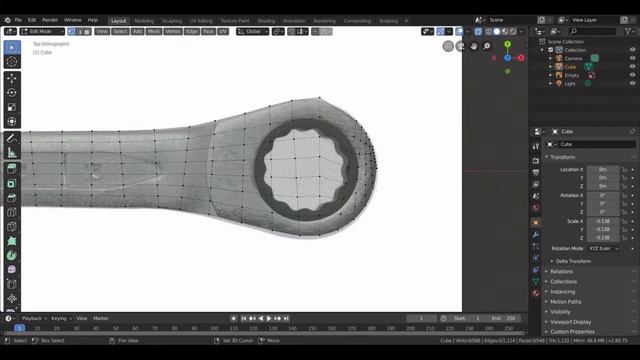Switch to wireframe shading
640x360 pixels.
coord(489,31)
